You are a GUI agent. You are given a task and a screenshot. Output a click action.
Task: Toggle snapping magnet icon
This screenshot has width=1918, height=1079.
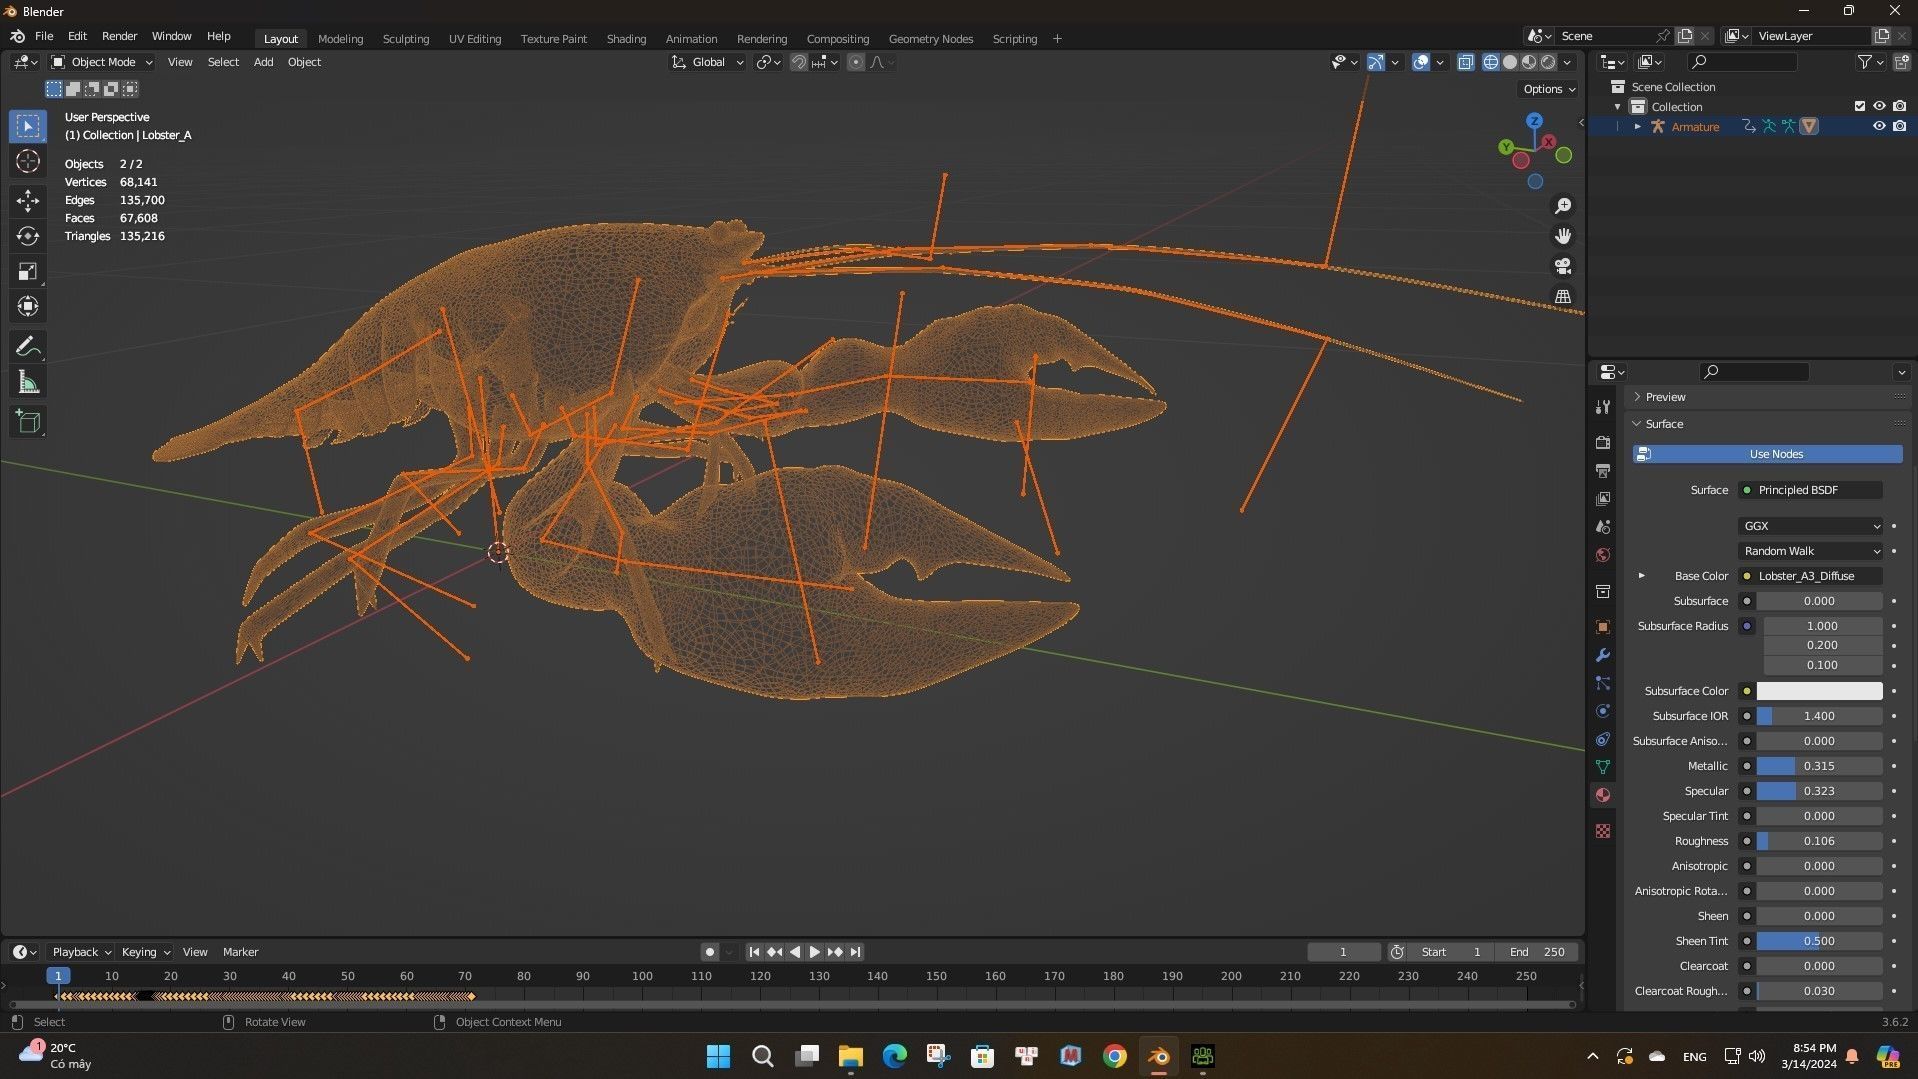pos(798,62)
